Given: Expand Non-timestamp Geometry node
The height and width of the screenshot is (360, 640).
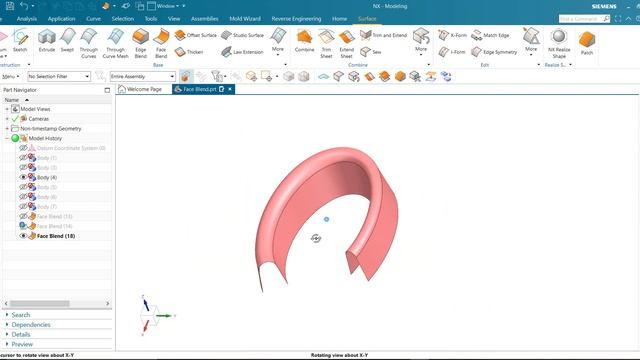Looking at the screenshot, I should pos(7,129).
